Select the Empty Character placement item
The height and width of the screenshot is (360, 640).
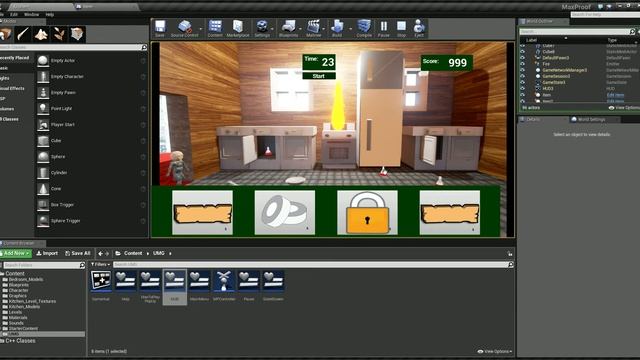click(92, 76)
